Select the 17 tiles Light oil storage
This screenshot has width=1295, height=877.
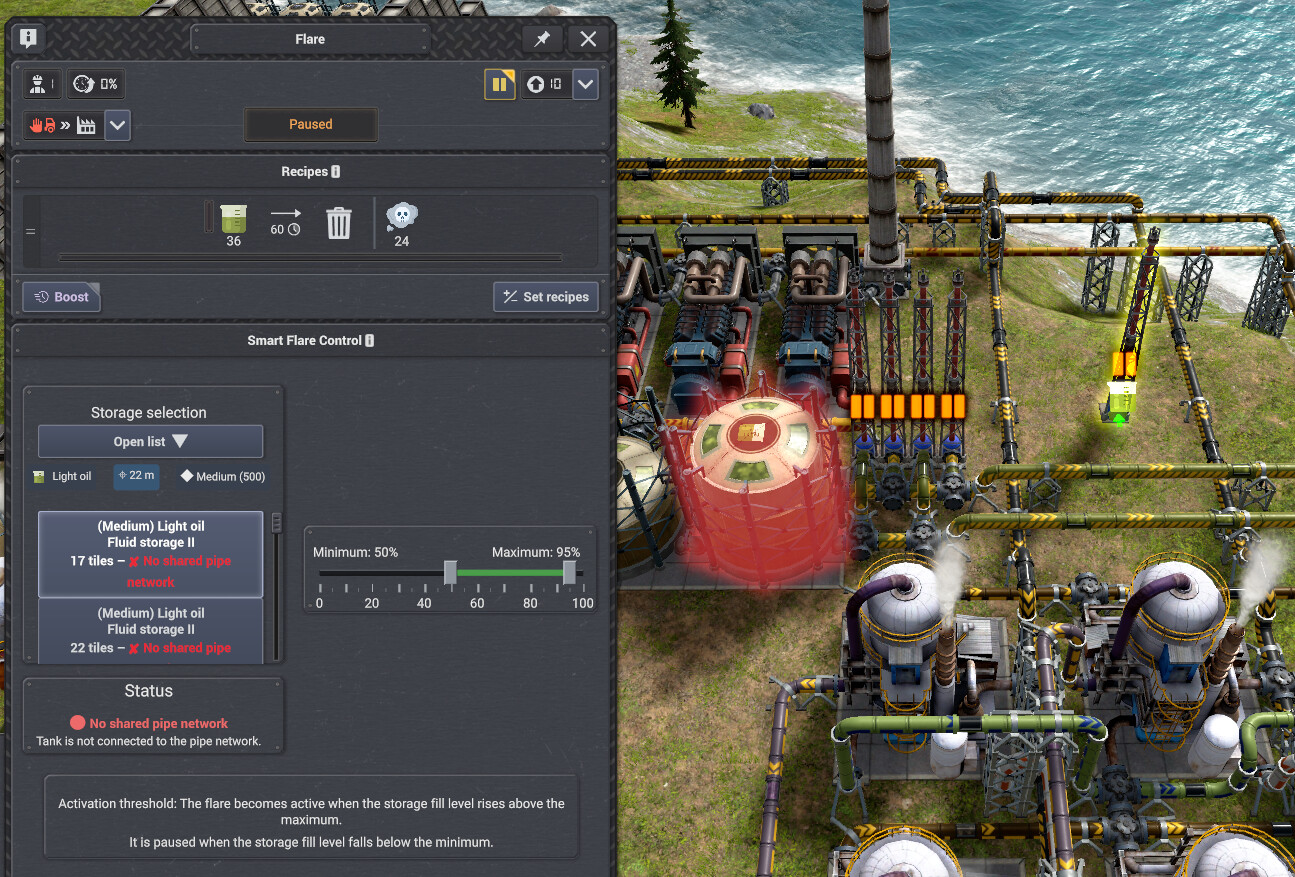(151, 554)
